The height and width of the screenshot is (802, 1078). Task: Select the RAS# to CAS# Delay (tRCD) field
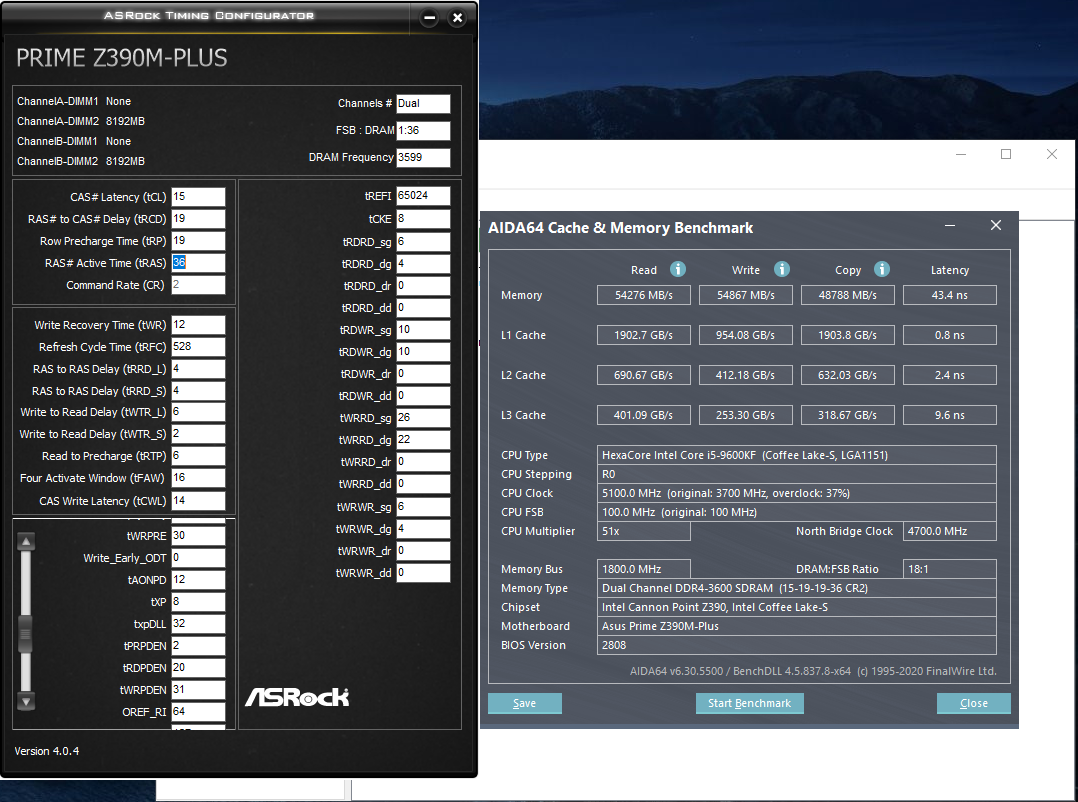(198, 219)
